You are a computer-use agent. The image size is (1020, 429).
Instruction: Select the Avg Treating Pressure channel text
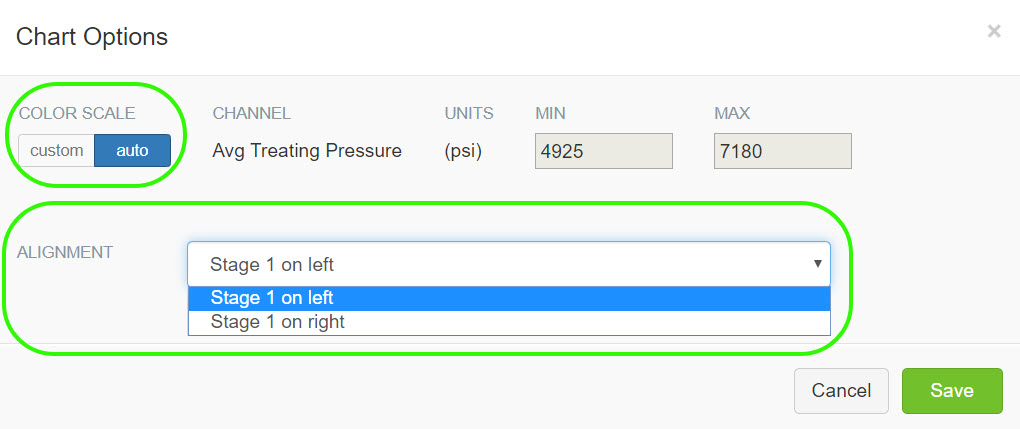tap(307, 151)
